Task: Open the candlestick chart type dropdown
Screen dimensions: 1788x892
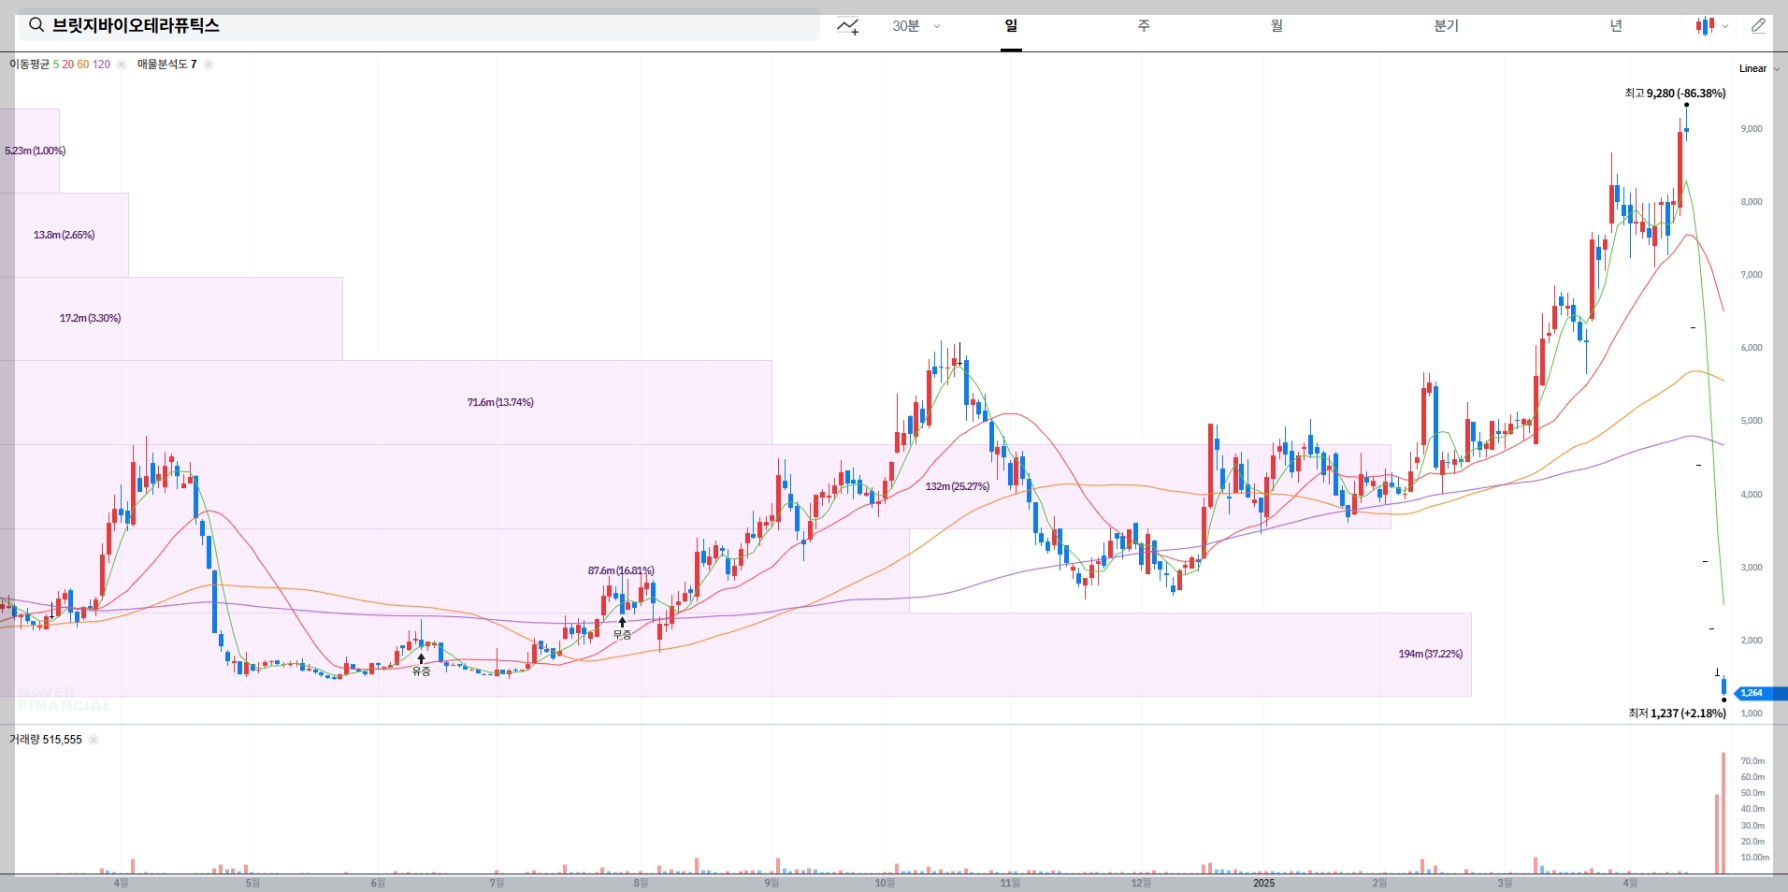Action: coord(1711,26)
